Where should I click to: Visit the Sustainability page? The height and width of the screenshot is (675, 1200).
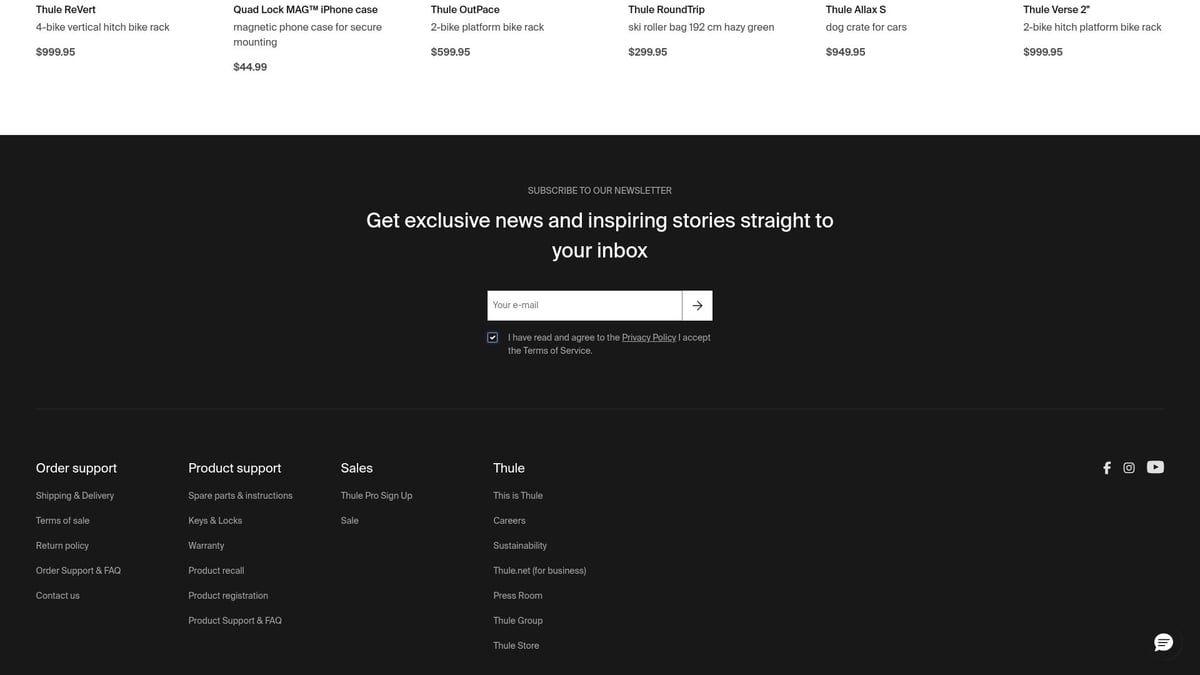(x=520, y=546)
